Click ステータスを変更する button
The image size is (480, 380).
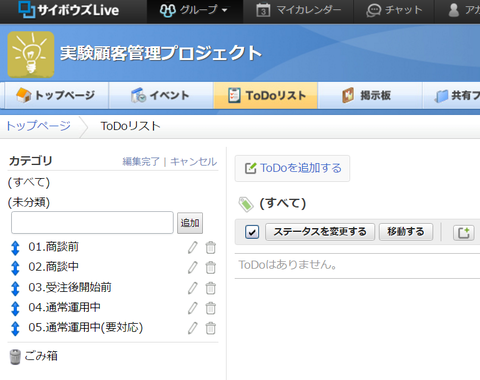[x=320, y=232]
